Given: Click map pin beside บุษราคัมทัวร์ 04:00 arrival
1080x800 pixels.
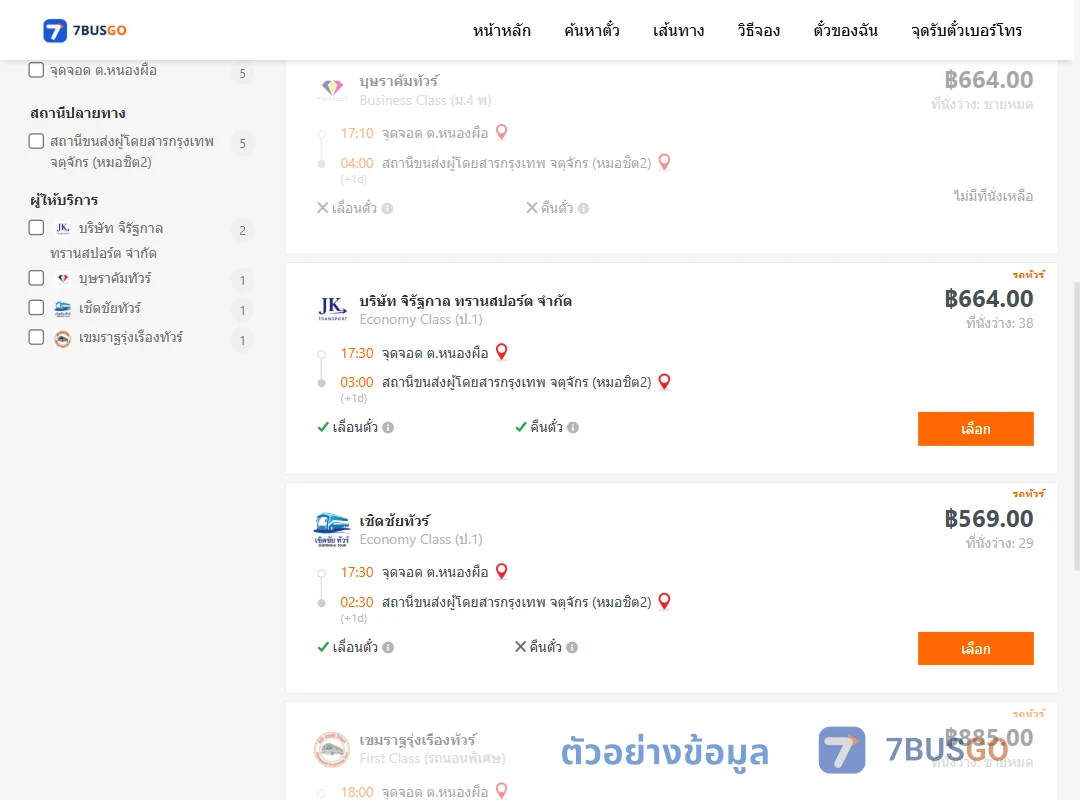Looking at the screenshot, I should (x=664, y=162).
